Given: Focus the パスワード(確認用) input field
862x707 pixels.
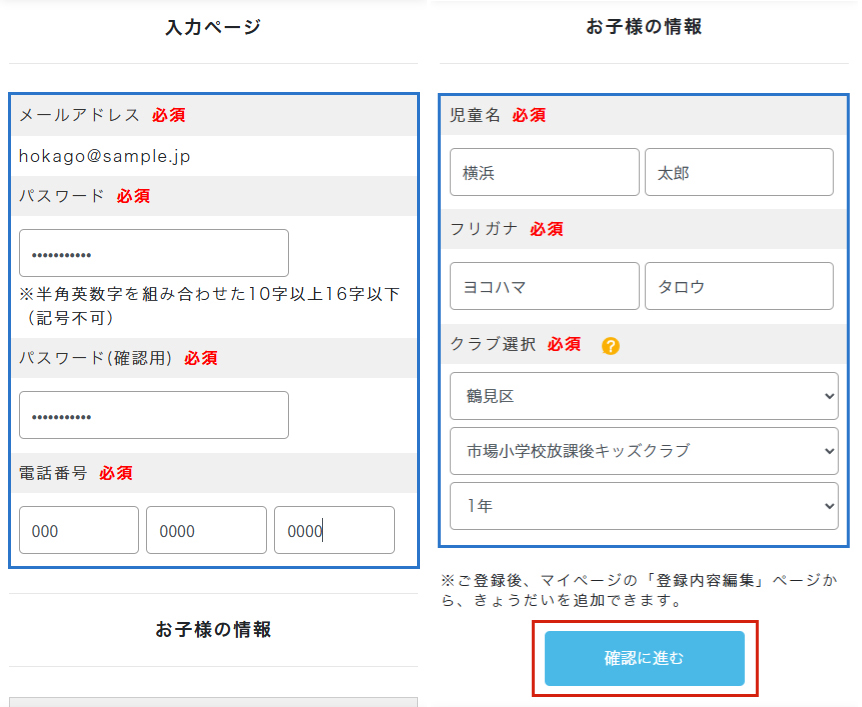Looking at the screenshot, I should click(x=154, y=415).
